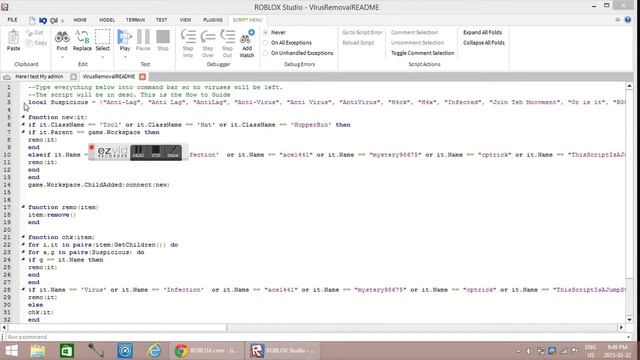Click Collapse All Folds
The height and width of the screenshot is (360, 640).
[484, 43]
